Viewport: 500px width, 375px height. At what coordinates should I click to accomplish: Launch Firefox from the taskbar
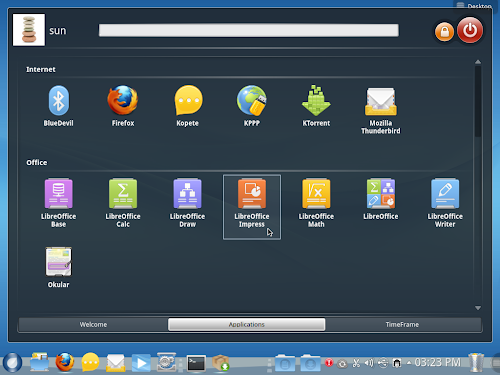(x=65, y=362)
